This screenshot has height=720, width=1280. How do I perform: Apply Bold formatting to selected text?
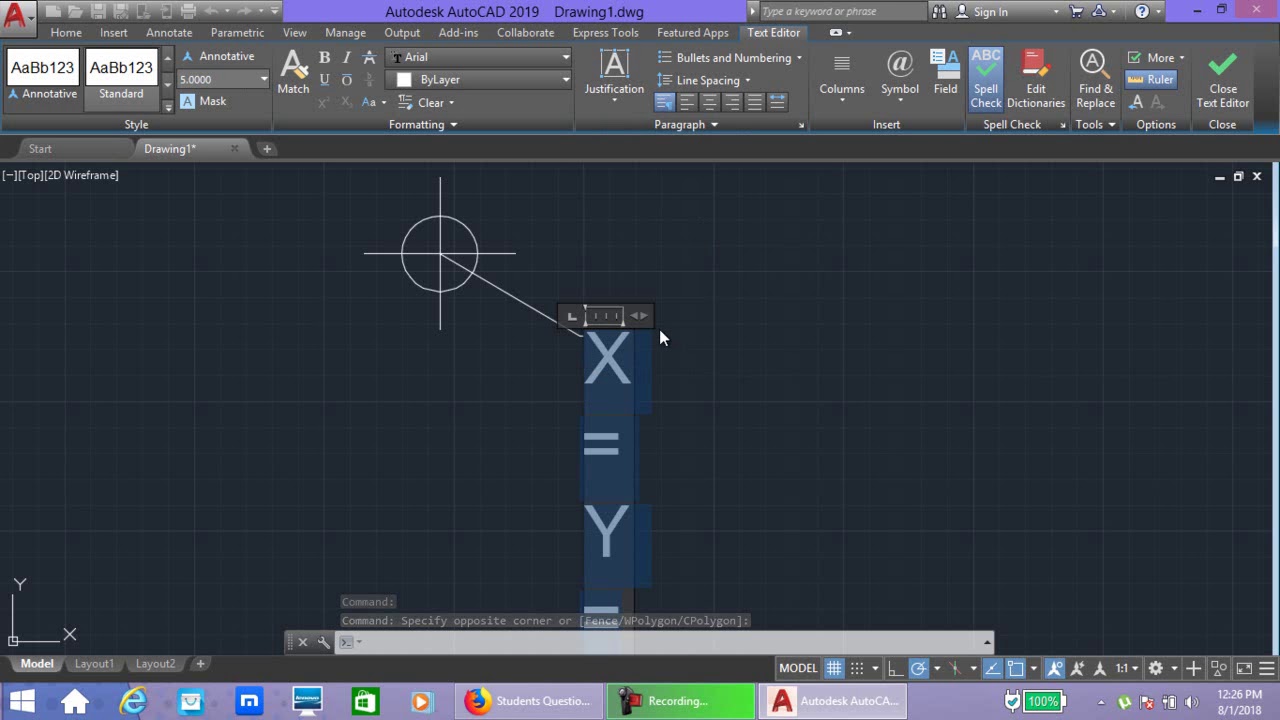click(x=324, y=58)
